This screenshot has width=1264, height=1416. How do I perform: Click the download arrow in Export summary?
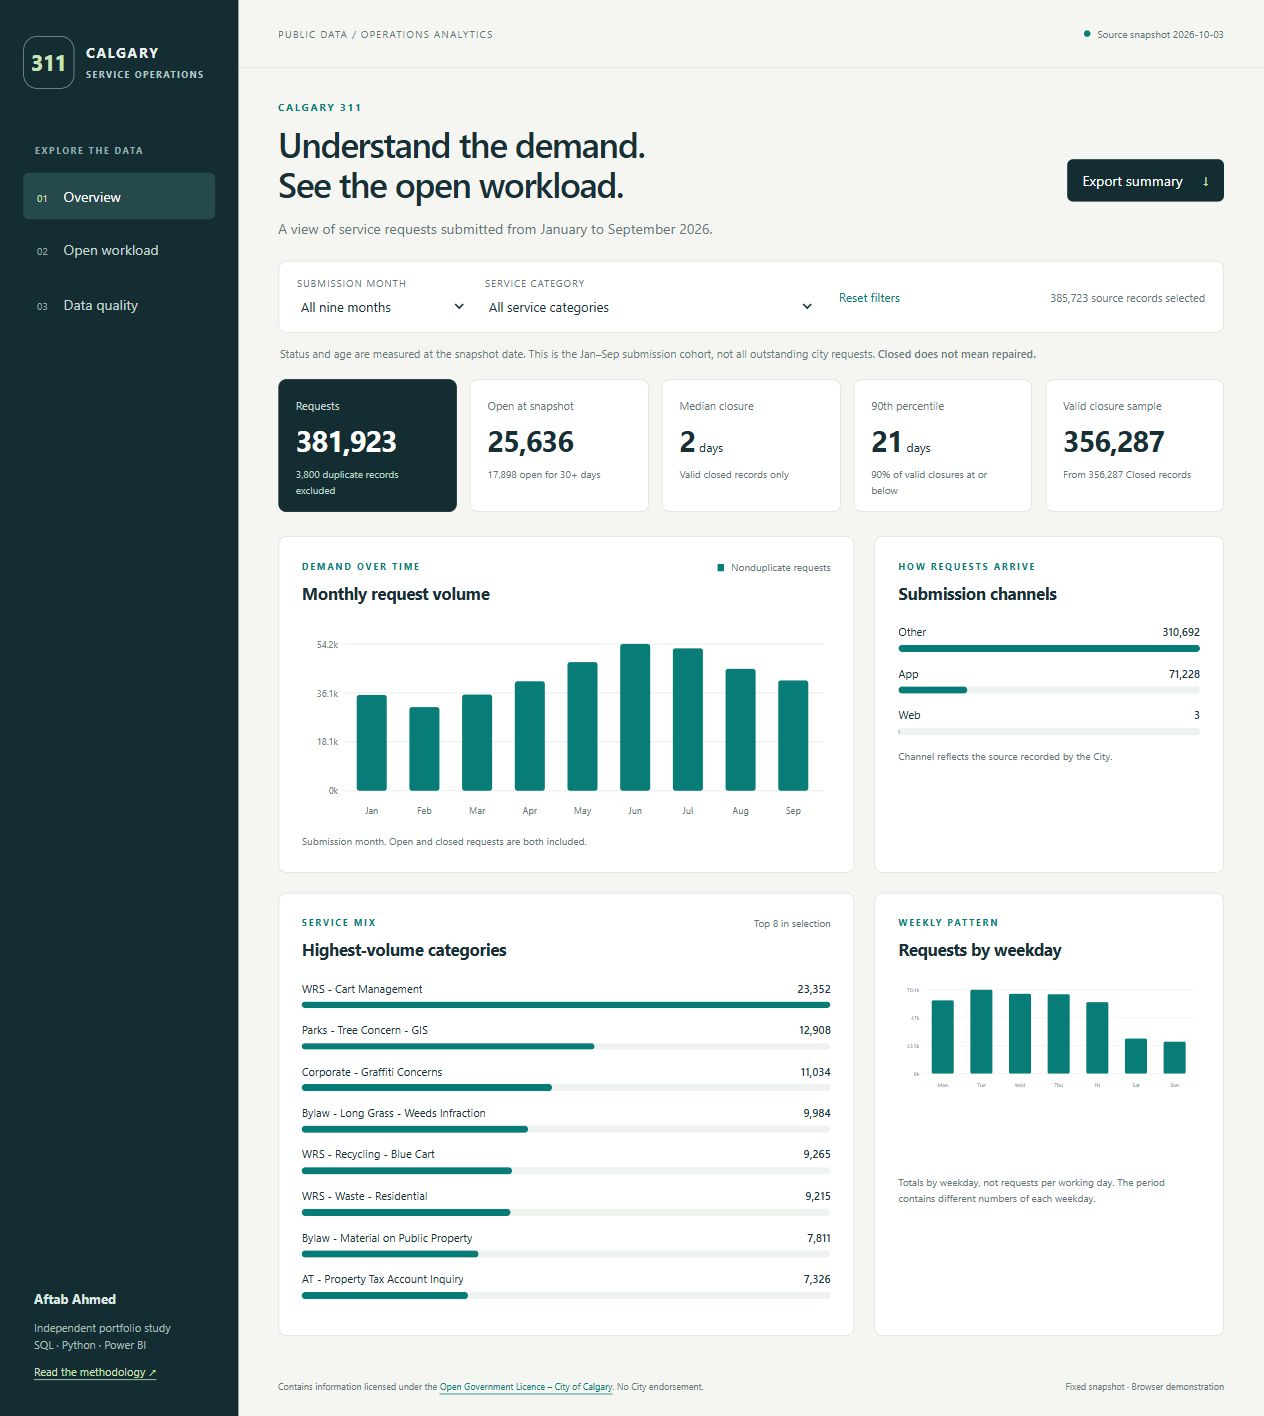1205,181
